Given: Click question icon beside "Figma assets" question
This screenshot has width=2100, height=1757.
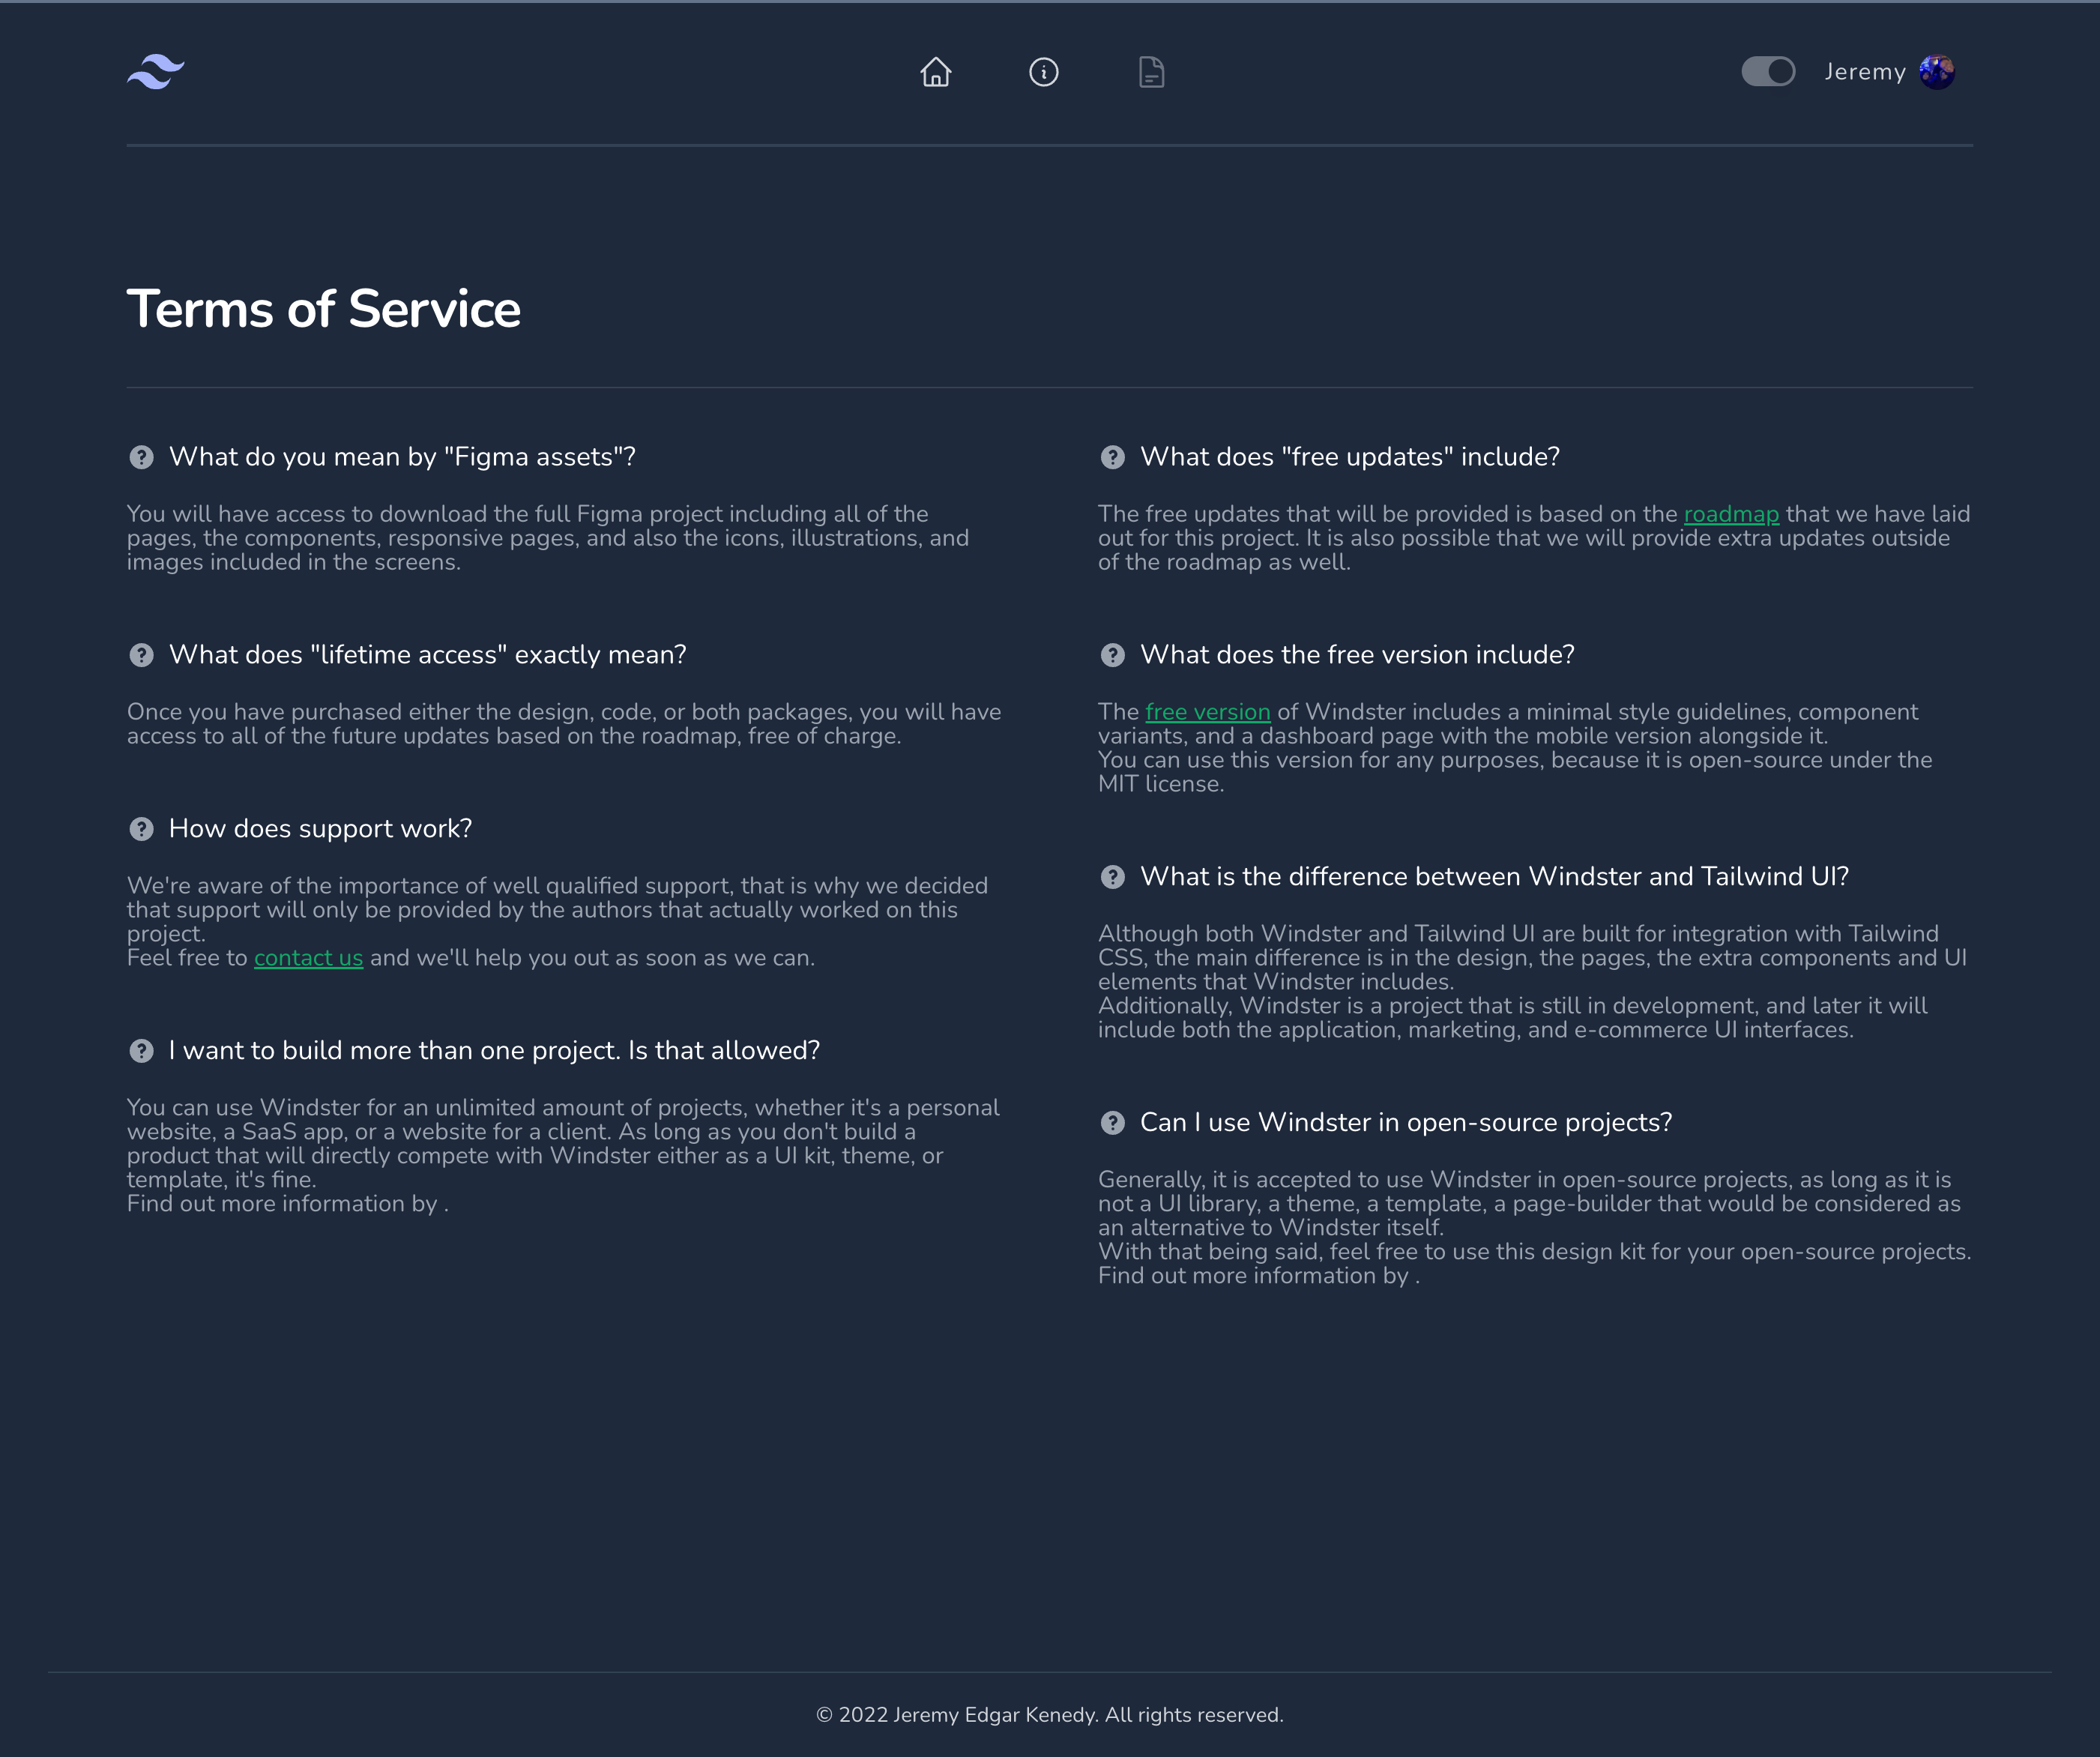Looking at the screenshot, I should [x=141, y=457].
